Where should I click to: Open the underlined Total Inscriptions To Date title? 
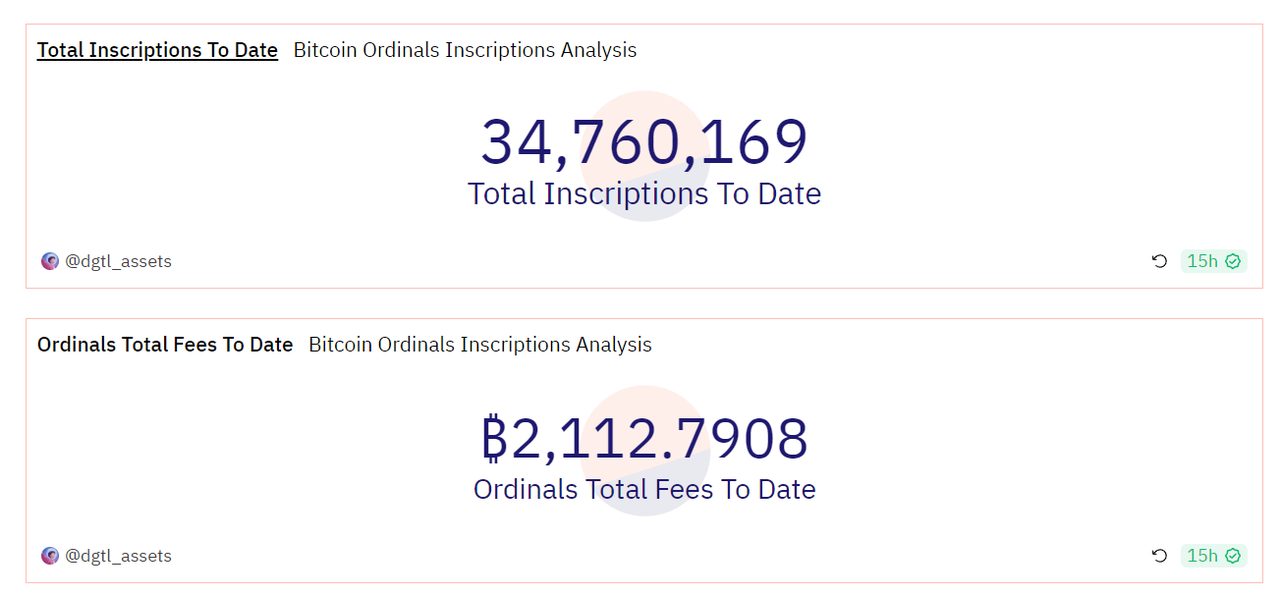coord(157,50)
